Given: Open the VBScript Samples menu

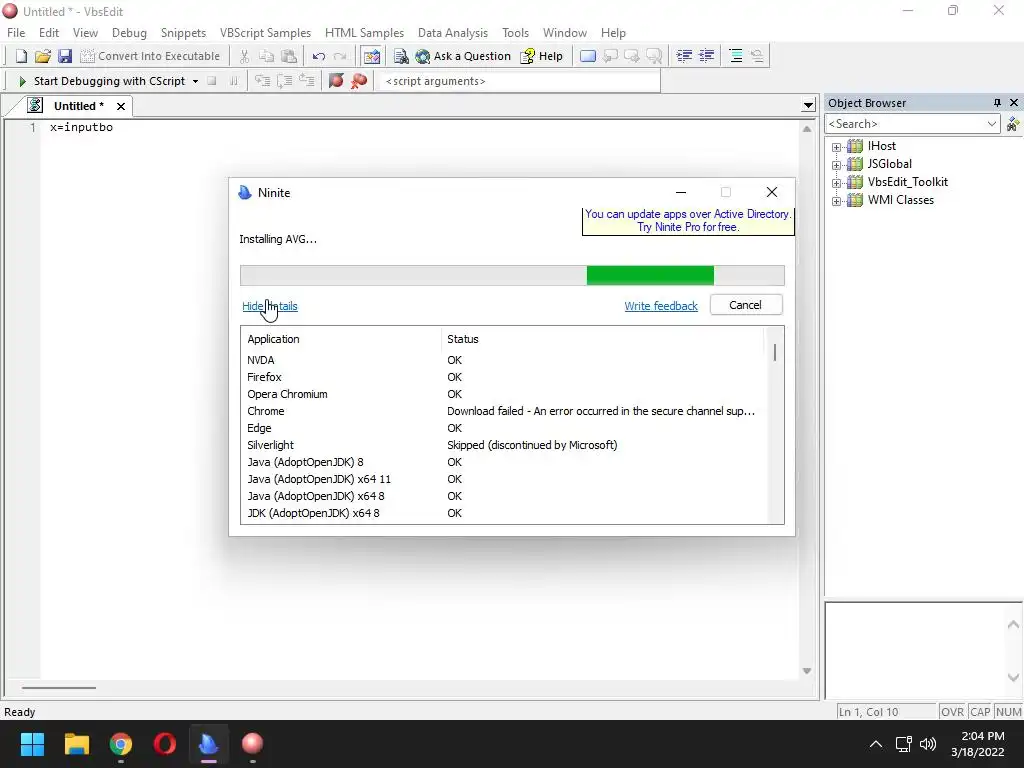Looking at the screenshot, I should tap(265, 33).
